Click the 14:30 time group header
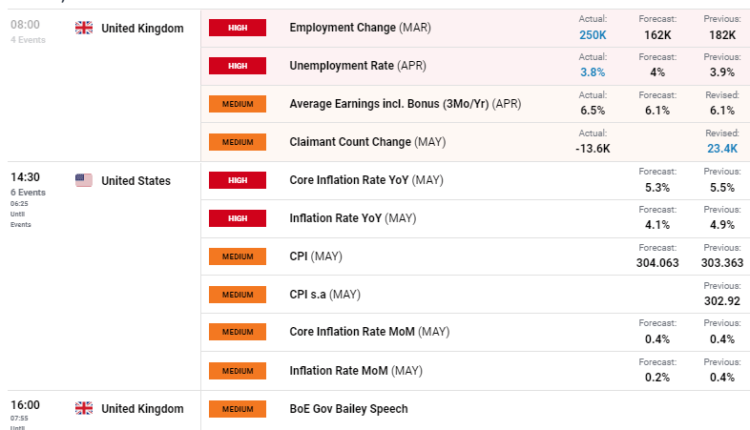The height and width of the screenshot is (430, 750). click(25, 177)
